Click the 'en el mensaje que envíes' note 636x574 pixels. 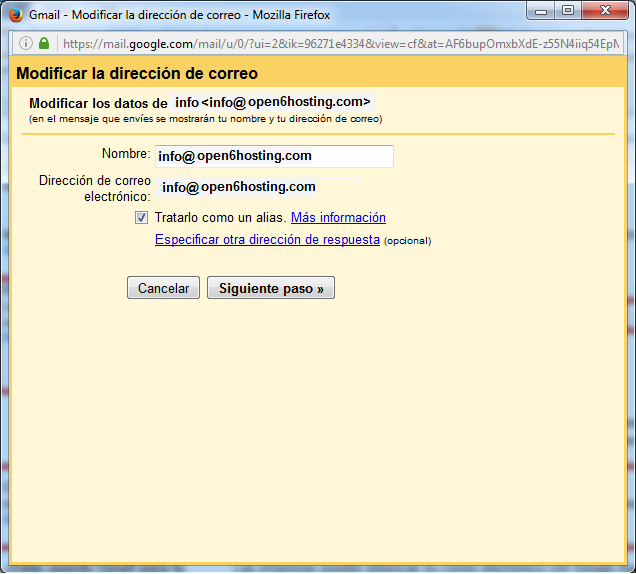click(206, 119)
